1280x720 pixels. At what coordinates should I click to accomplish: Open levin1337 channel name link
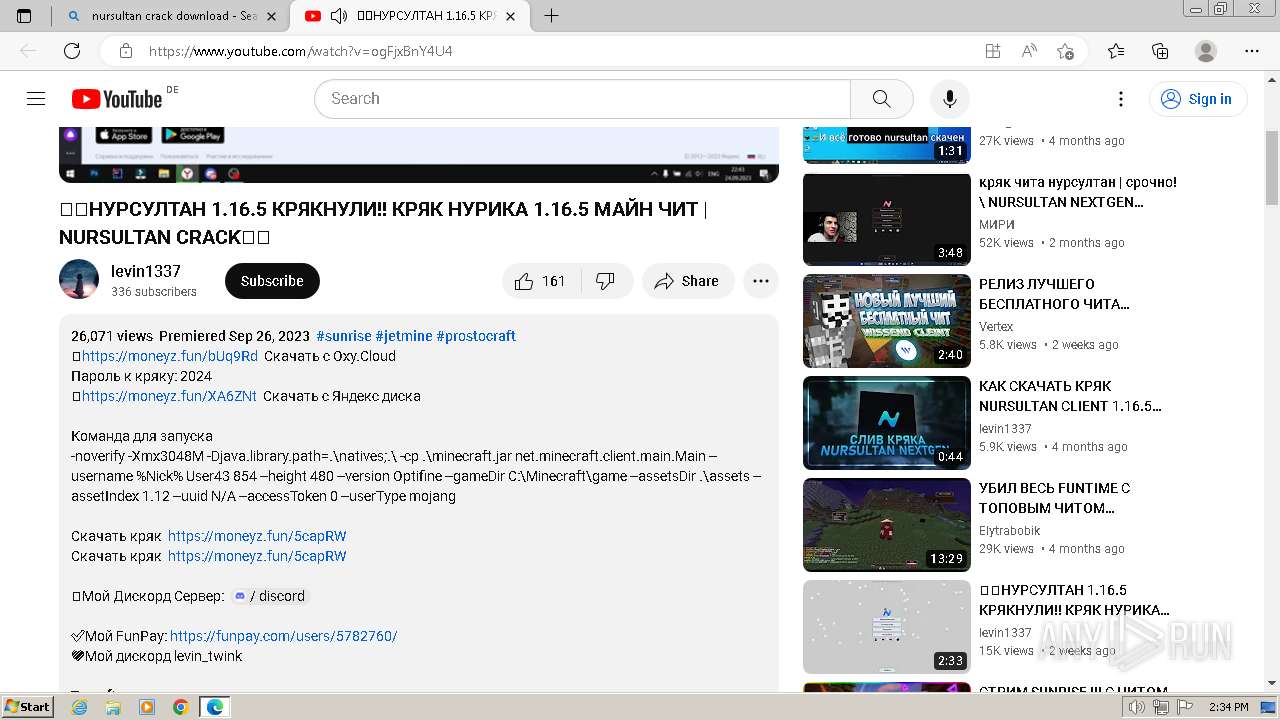click(146, 271)
